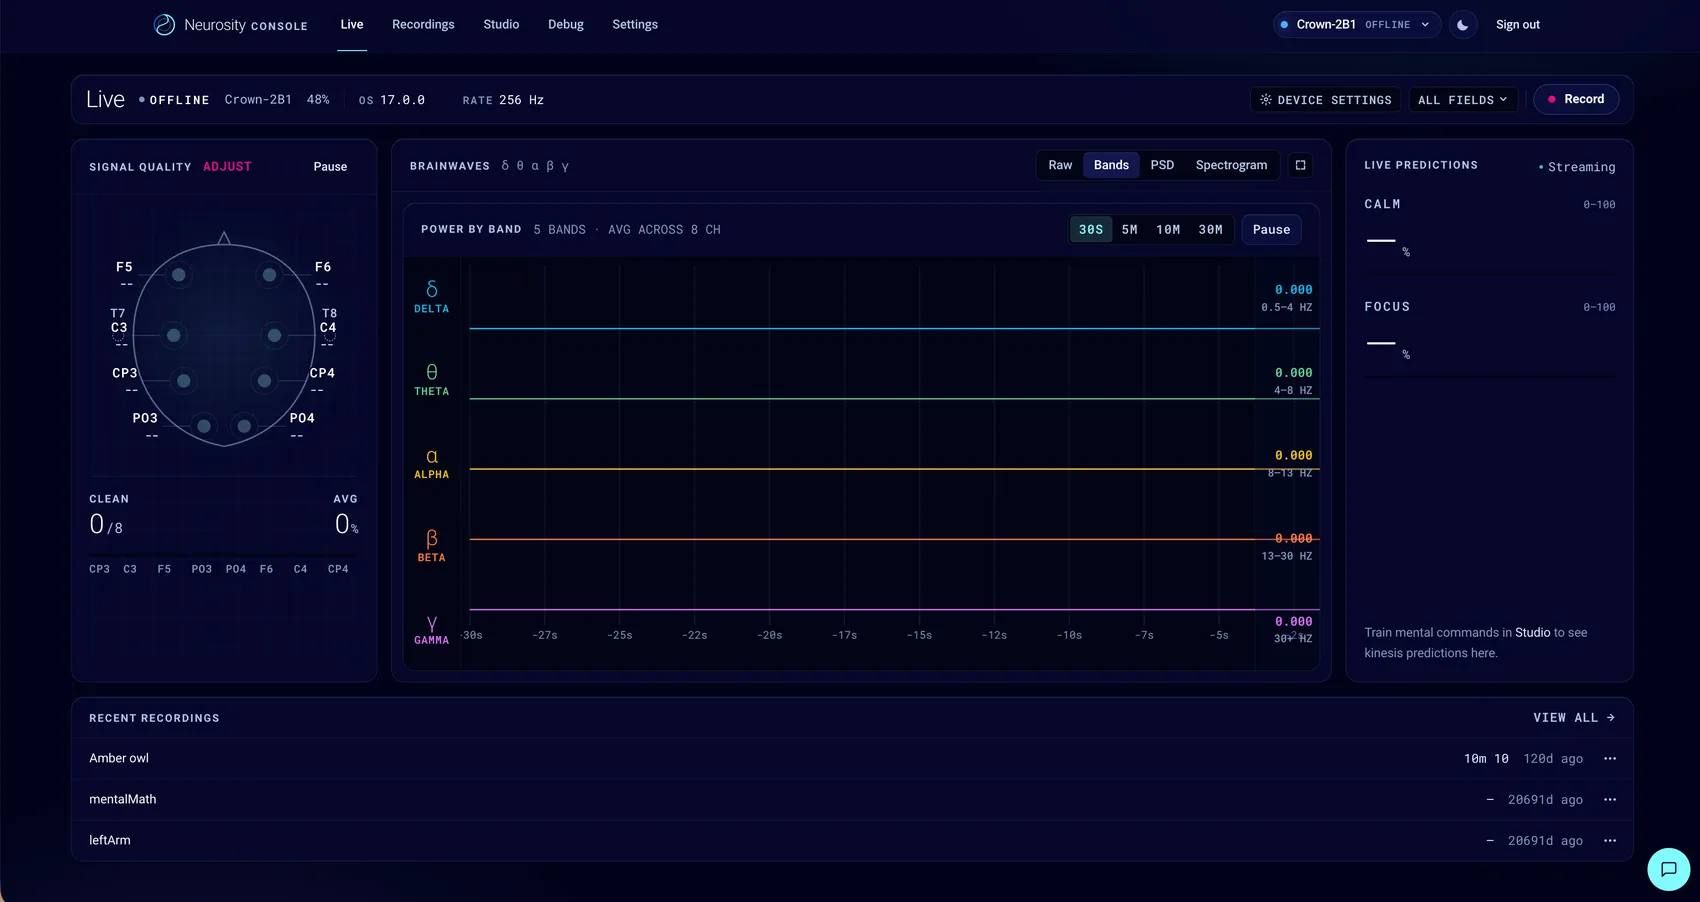Viewport: 1700px width, 902px height.
Task: Click Adjust signal quality
Action: [227, 167]
